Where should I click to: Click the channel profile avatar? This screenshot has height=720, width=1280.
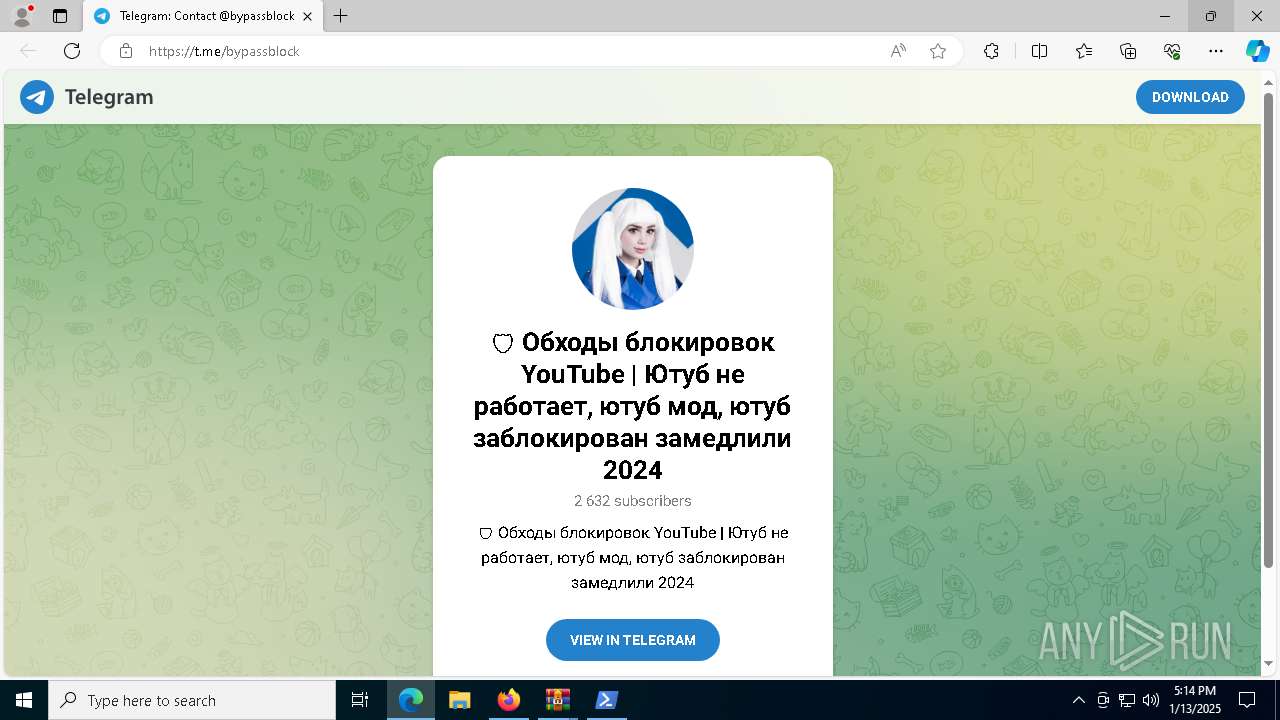[633, 249]
